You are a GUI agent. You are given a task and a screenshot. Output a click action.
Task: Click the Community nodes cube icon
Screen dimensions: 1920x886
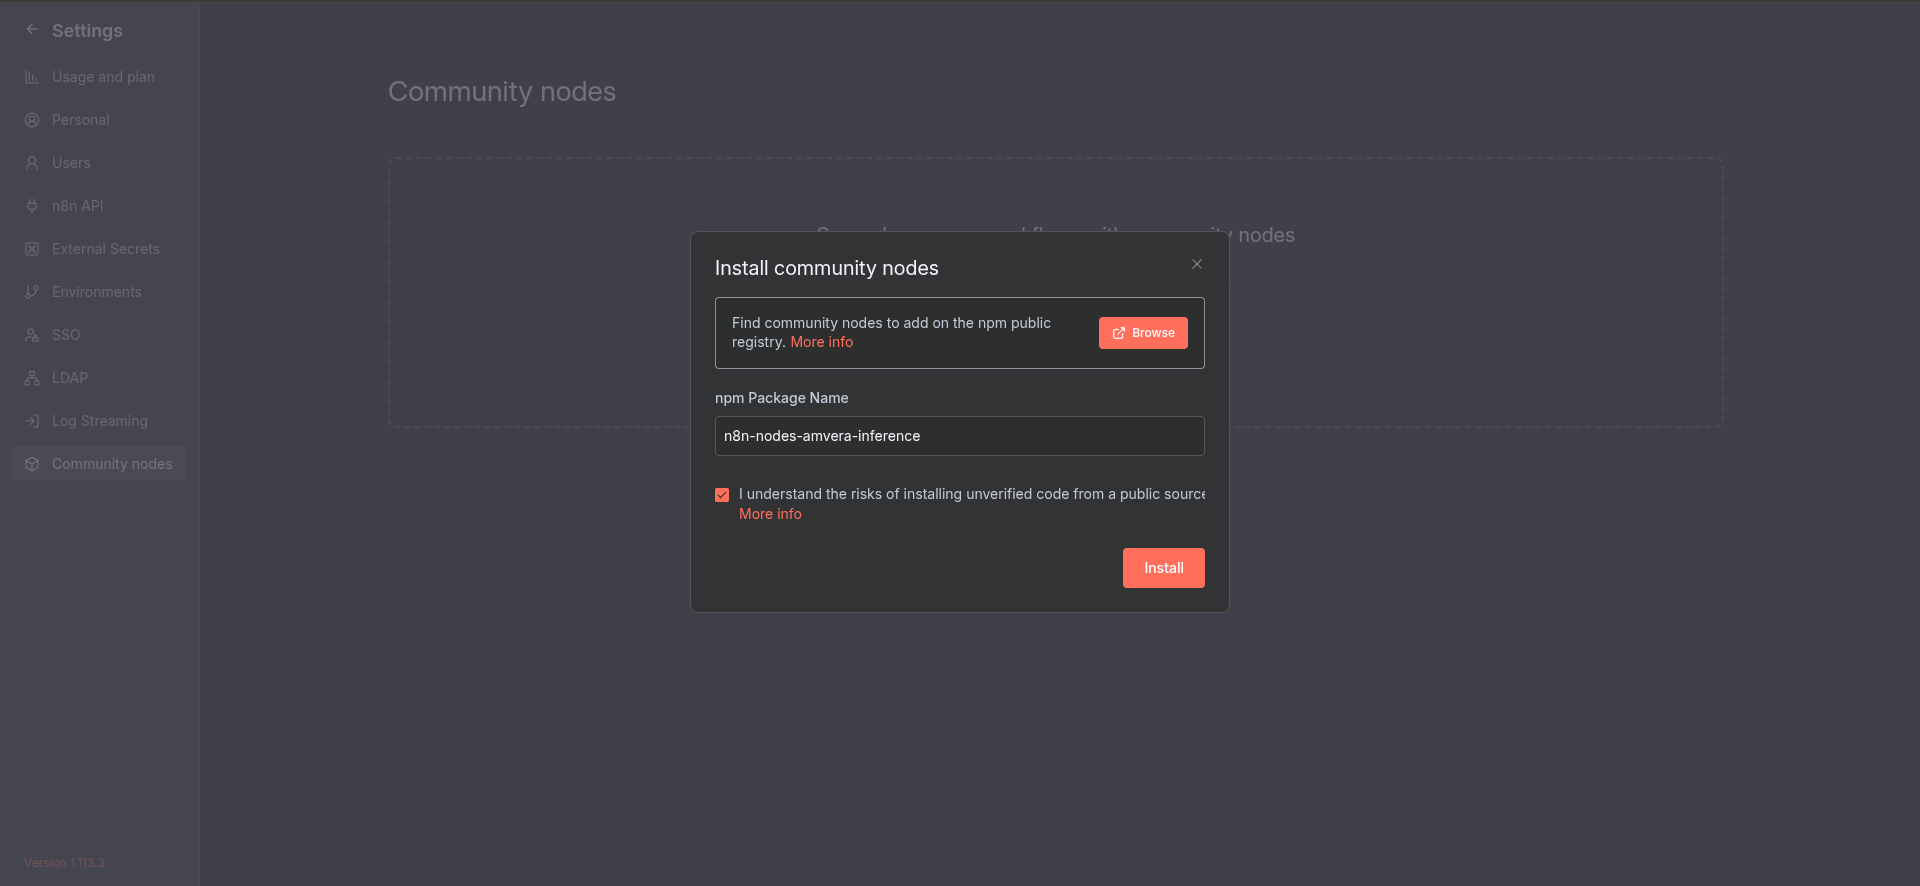pyautogui.click(x=32, y=464)
